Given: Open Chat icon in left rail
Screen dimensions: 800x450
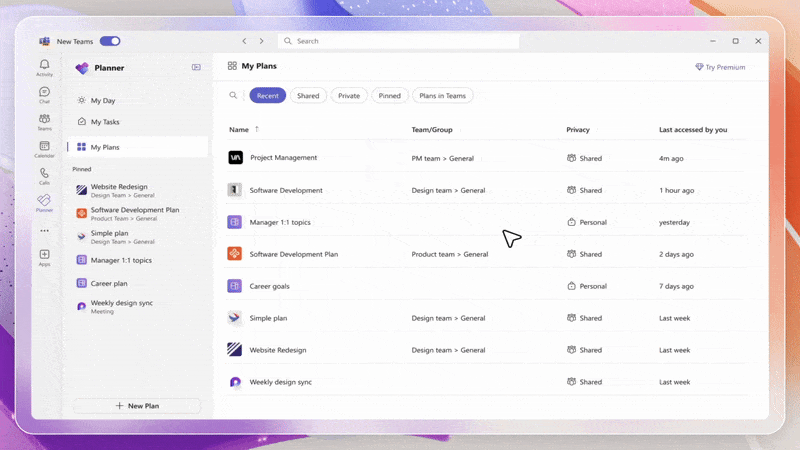Looking at the screenshot, I should (44, 95).
